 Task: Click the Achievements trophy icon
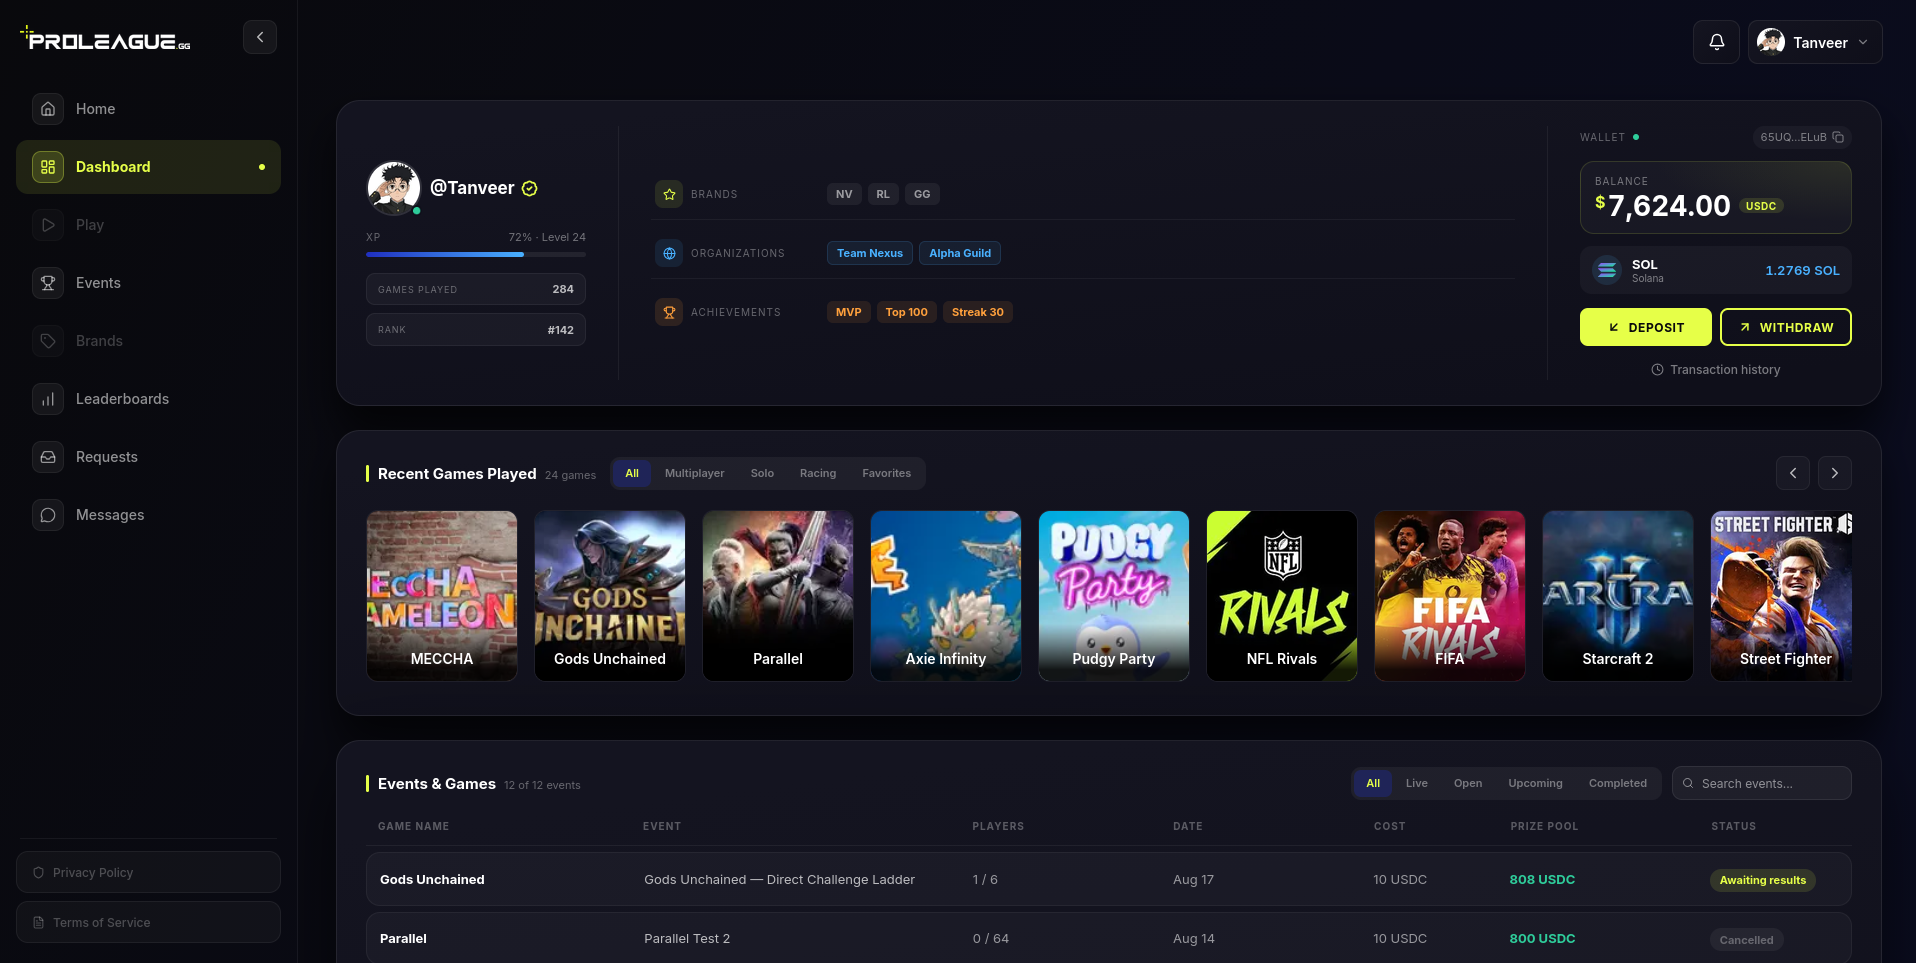[x=669, y=312]
